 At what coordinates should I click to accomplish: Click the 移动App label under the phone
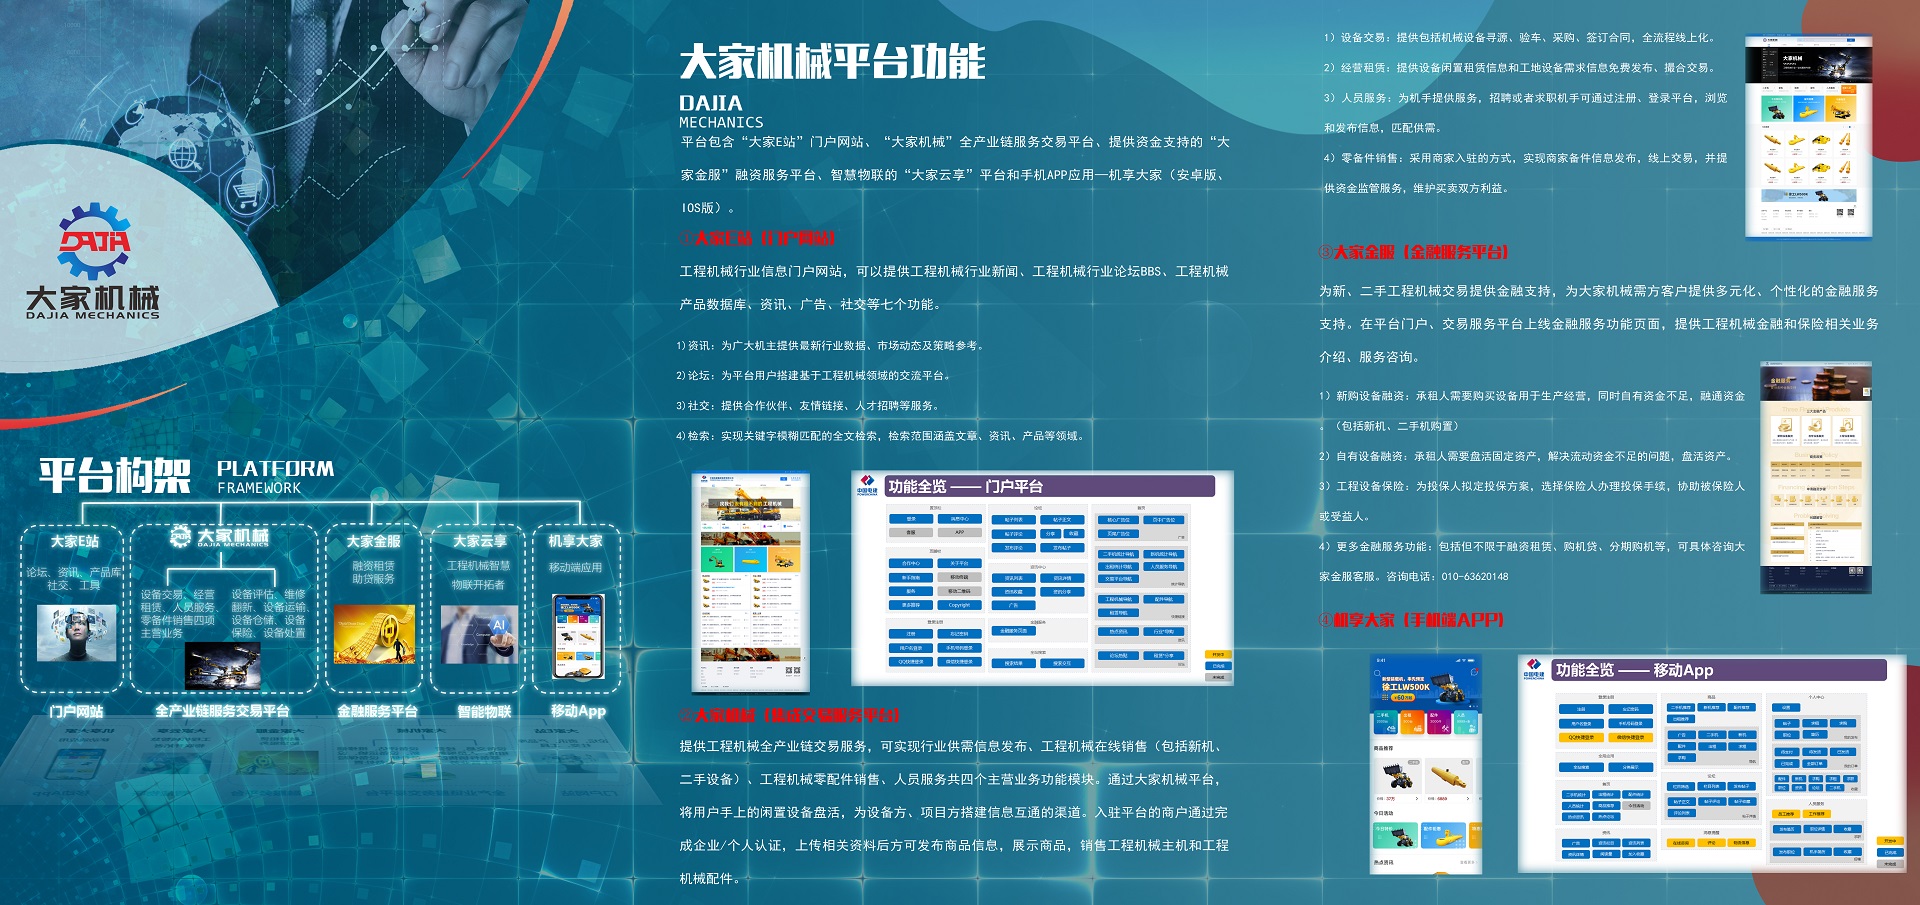pyautogui.click(x=578, y=711)
